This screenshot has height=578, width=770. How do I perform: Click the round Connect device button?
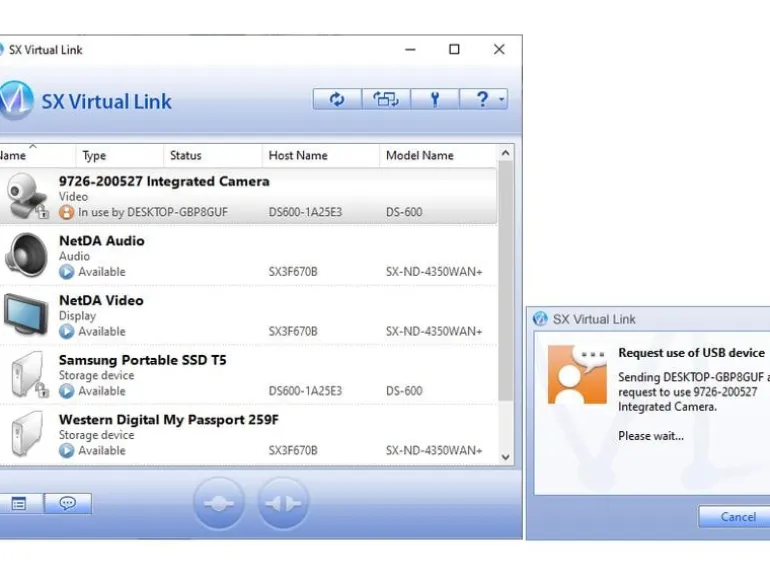(x=219, y=503)
